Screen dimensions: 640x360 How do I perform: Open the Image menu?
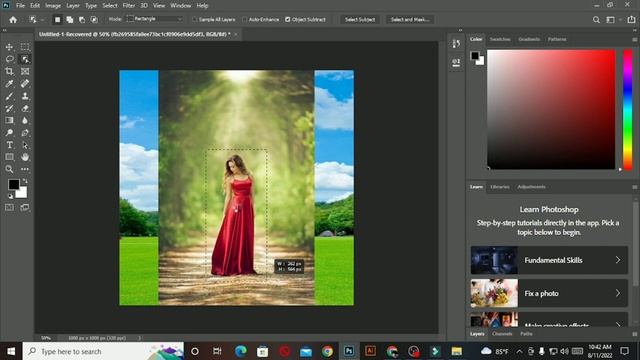click(x=53, y=6)
